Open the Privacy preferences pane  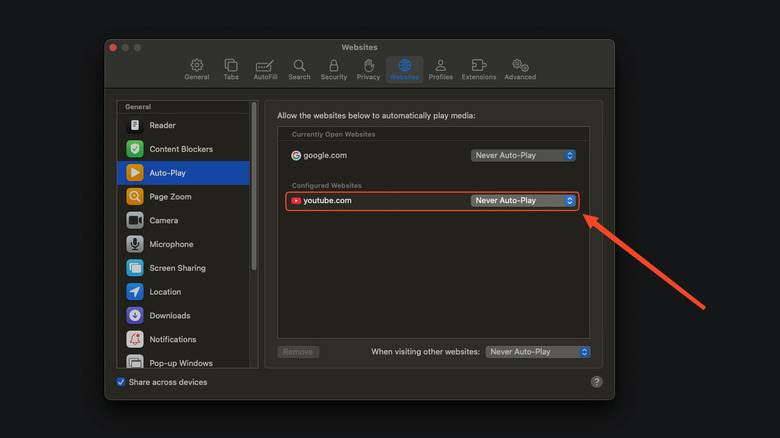tap(368, 69)
